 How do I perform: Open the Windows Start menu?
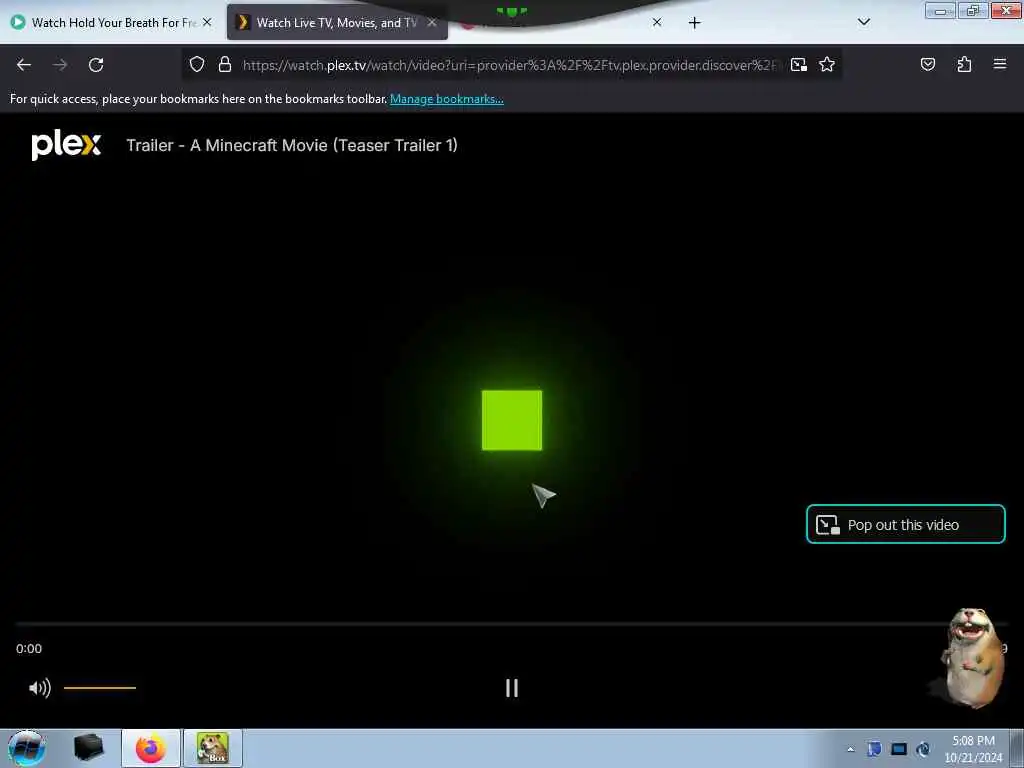pyautogui.click(x=26, y=748)
